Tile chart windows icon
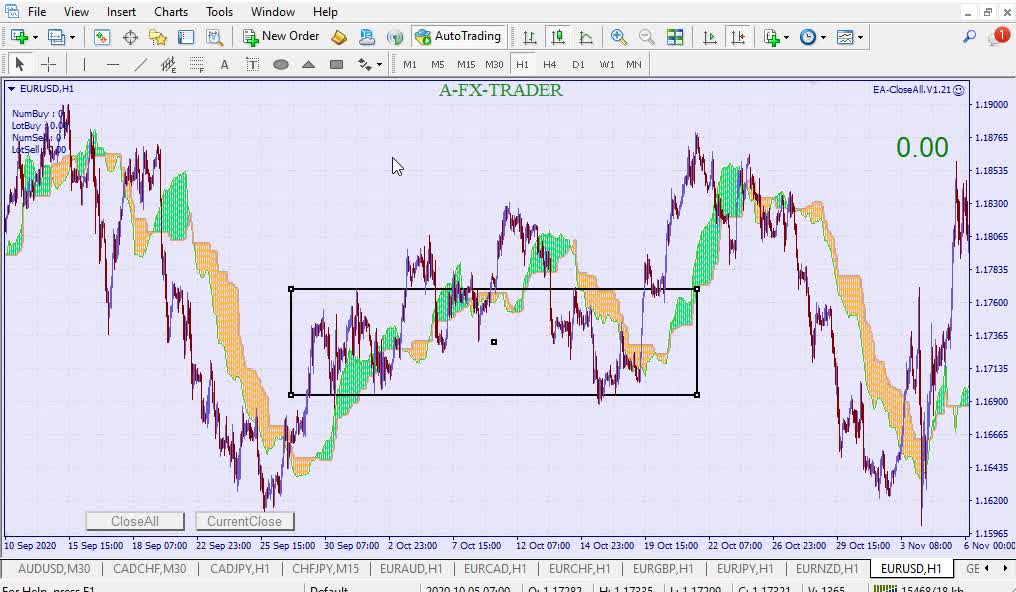Viewport: 1016px width, 592px height. pyautogui.click(x=675, y=37)
